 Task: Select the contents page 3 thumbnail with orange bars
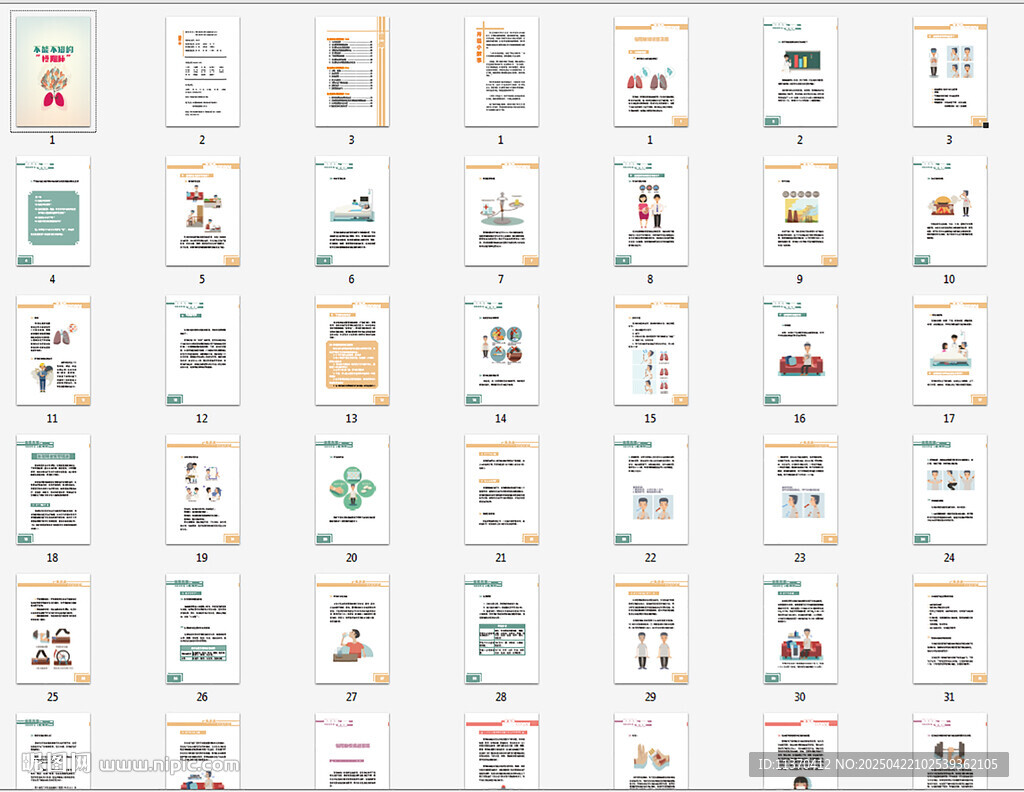(x=352, y=71)
